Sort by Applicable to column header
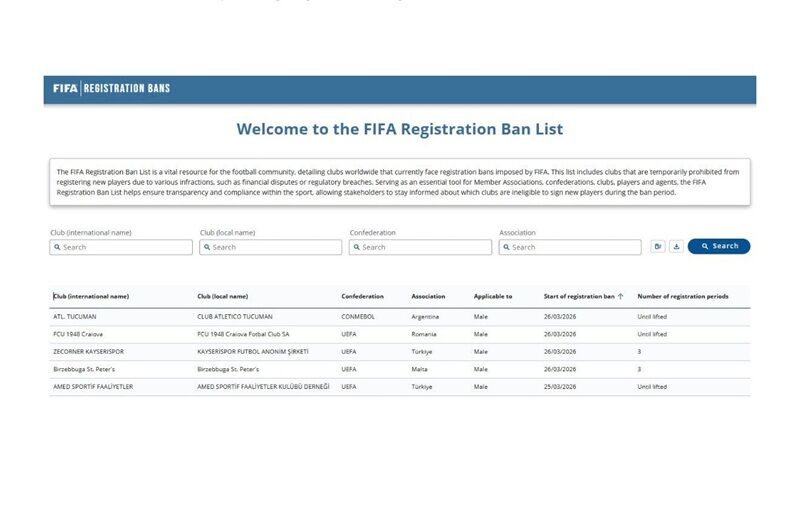This screenshot has width=800, height=513. (x=493, y=296)
